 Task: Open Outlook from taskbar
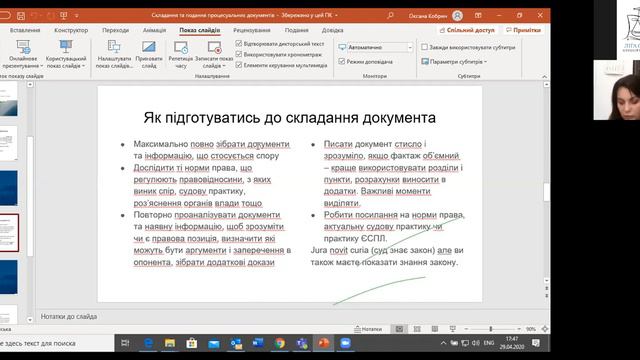(x=236, y=343)
